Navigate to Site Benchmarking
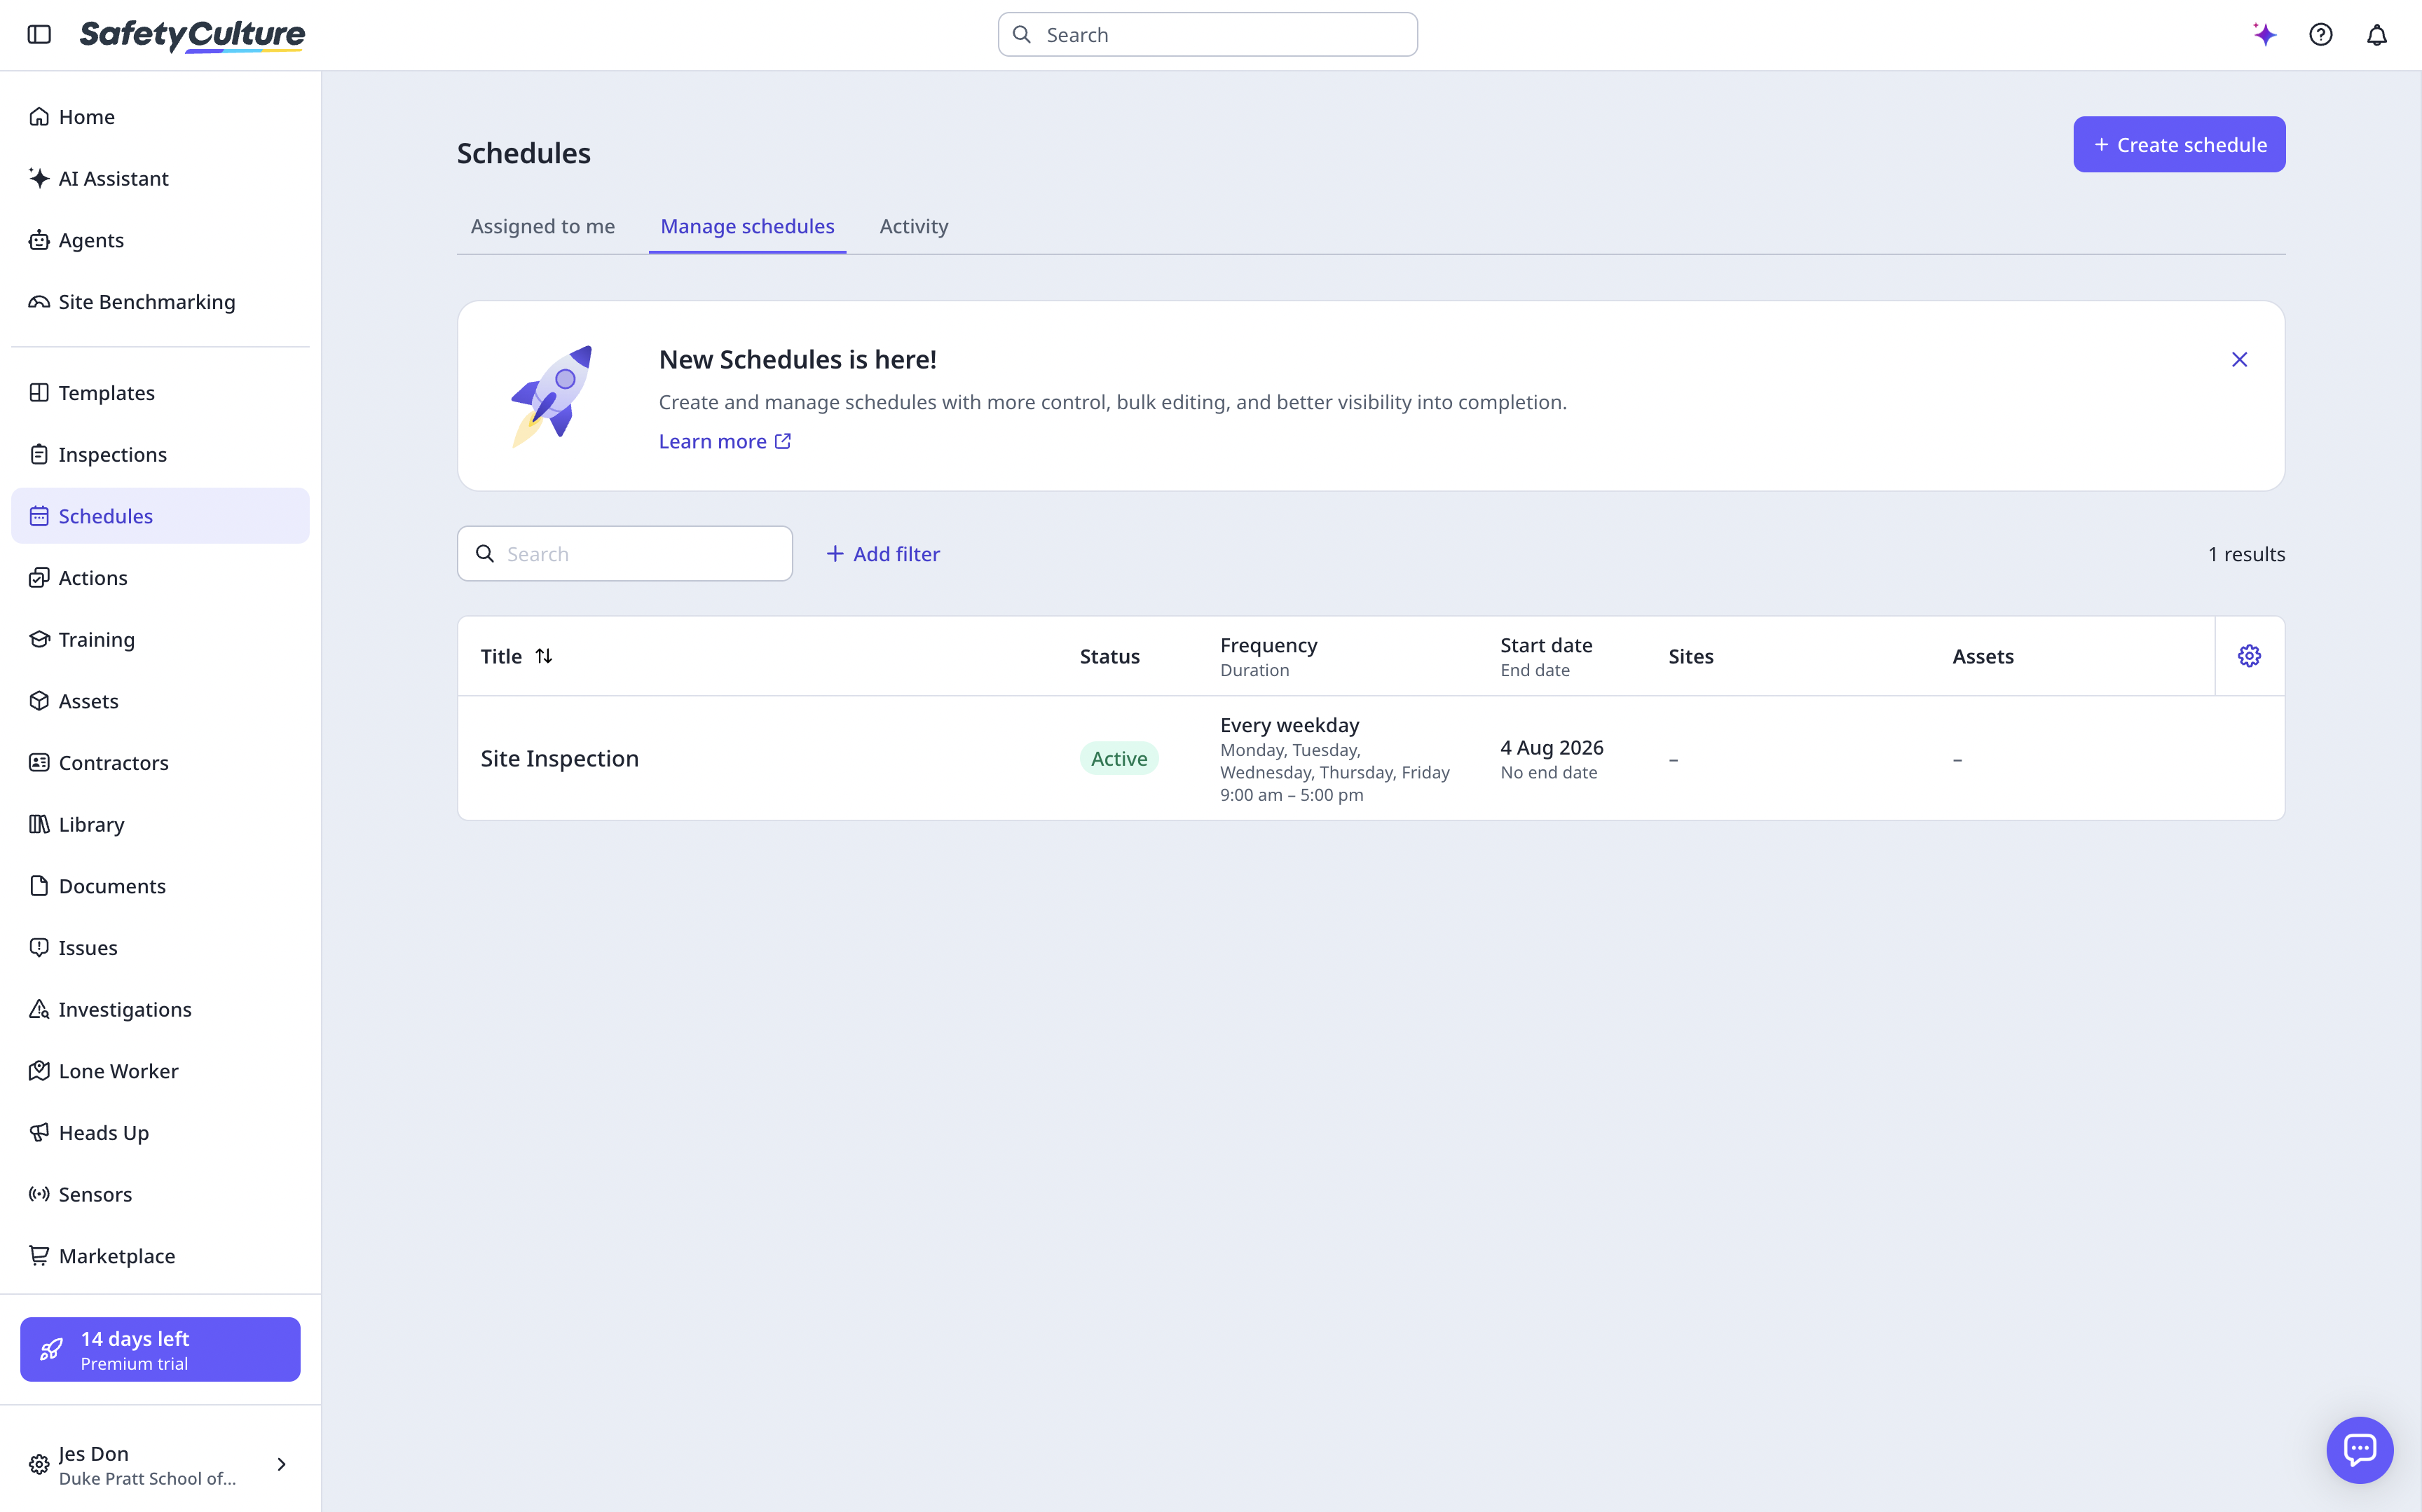 (160, 302)
